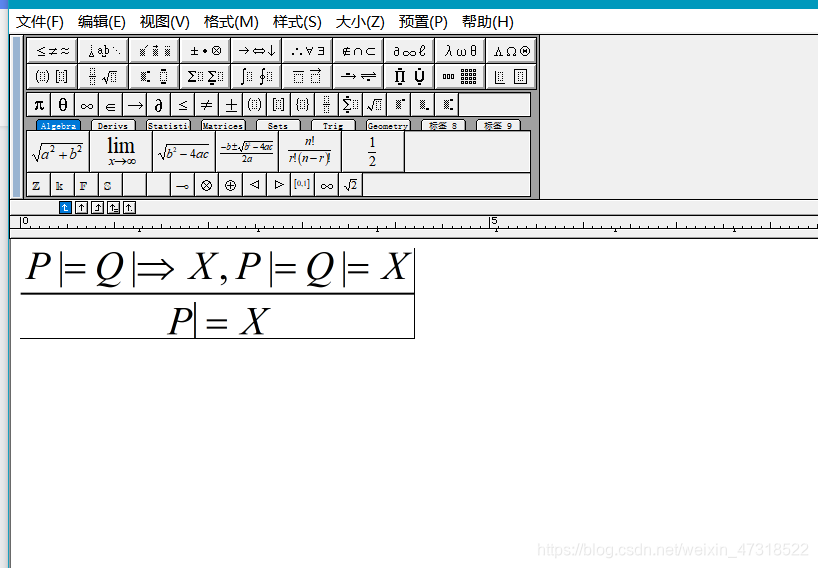This screenshot has width=818, height=568.
Task: Insert square root of 2 expression
Action: coord(351,185)
